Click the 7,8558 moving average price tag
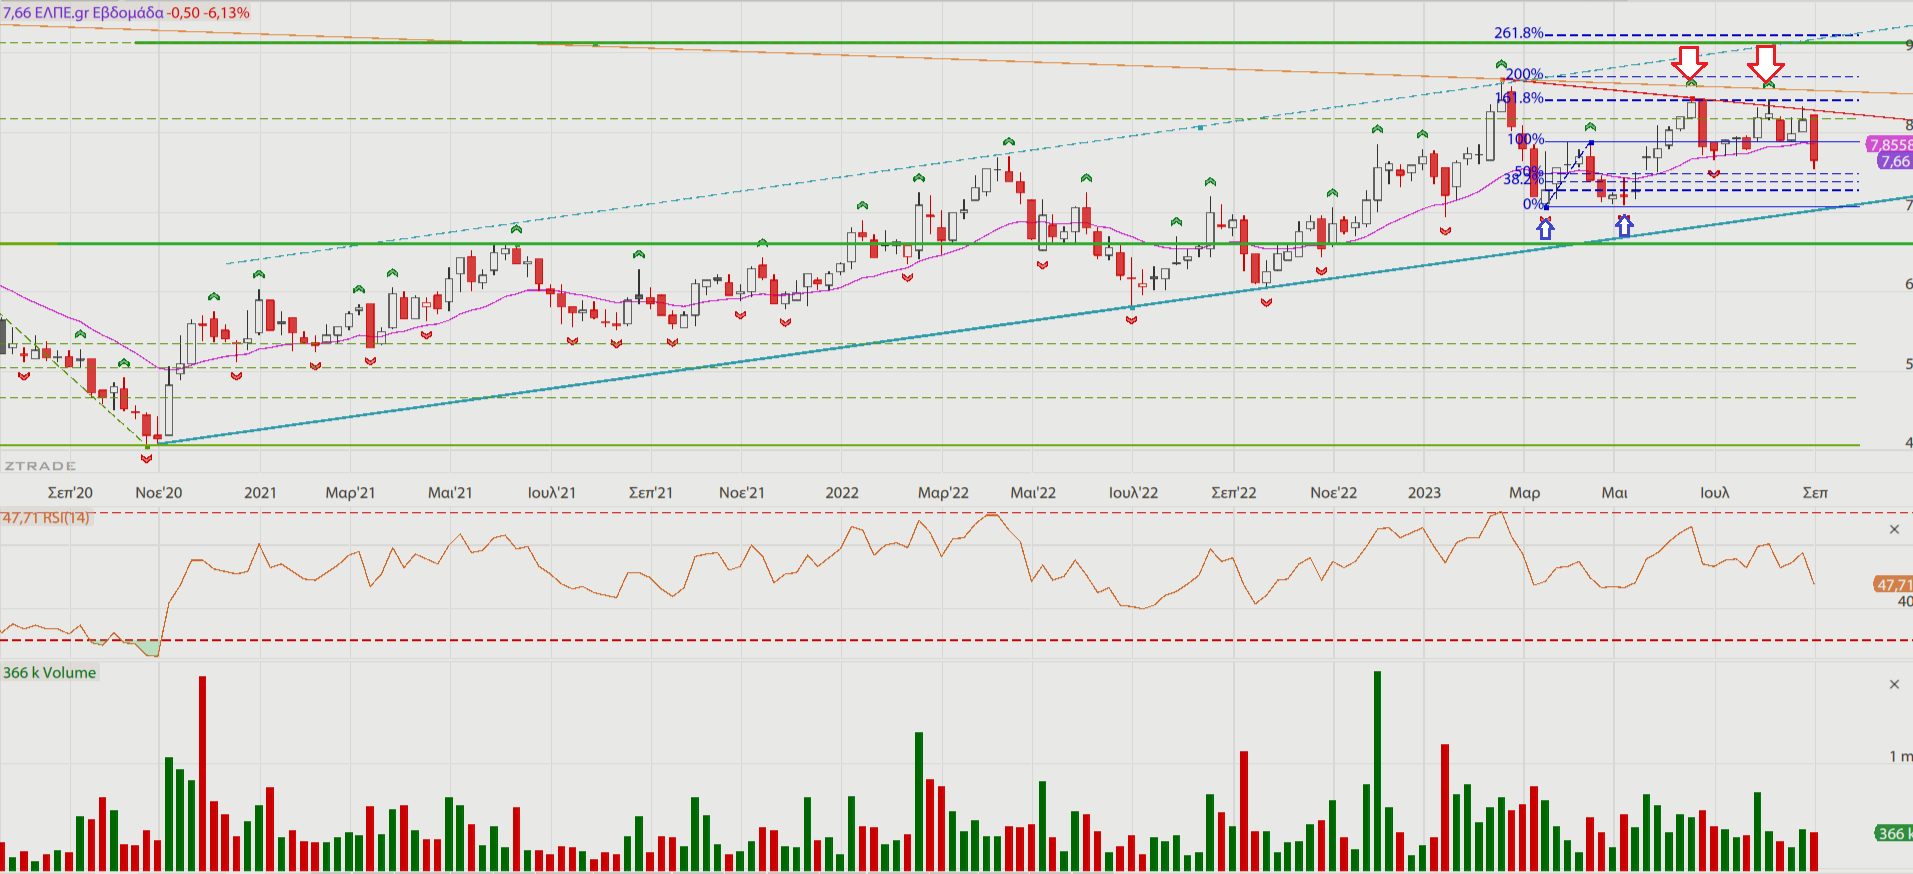The height and width of the screenshot is (874, 1913). coord(1889,145)
